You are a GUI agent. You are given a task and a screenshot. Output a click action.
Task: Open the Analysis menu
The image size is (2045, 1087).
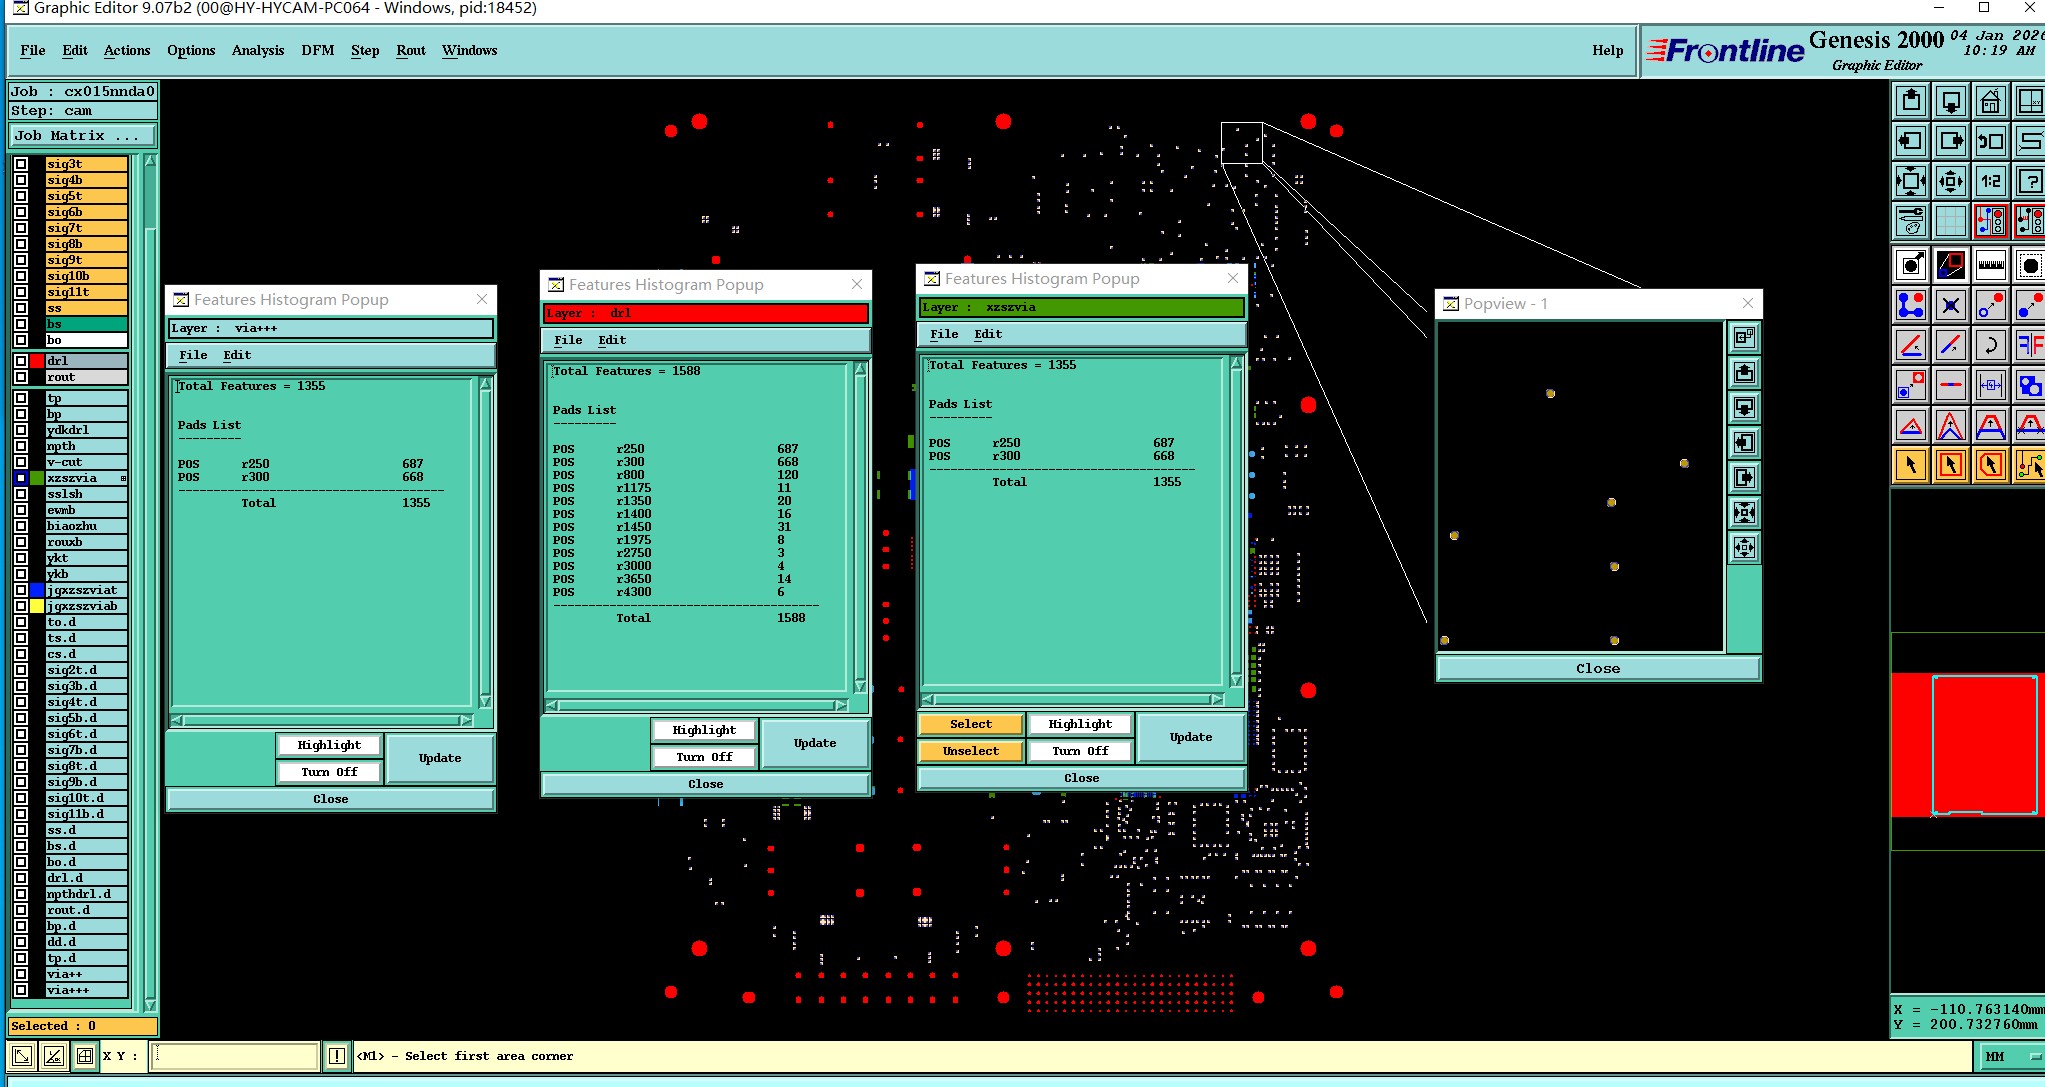click(x=257, y=50)
